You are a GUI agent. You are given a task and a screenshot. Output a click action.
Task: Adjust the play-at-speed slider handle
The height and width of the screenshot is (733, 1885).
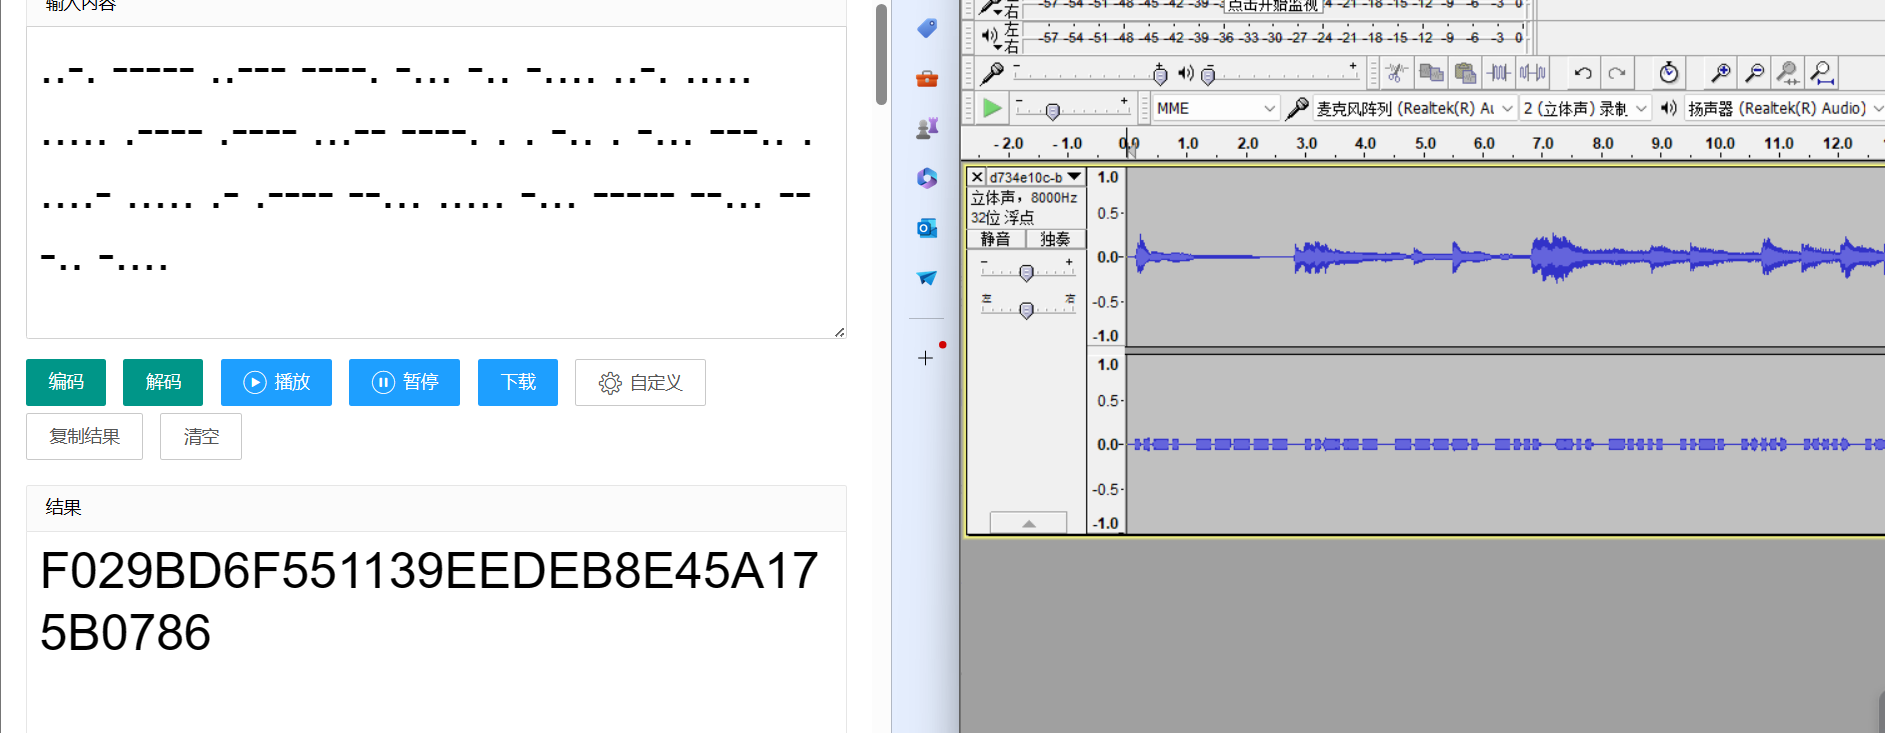pos(1052,111)
